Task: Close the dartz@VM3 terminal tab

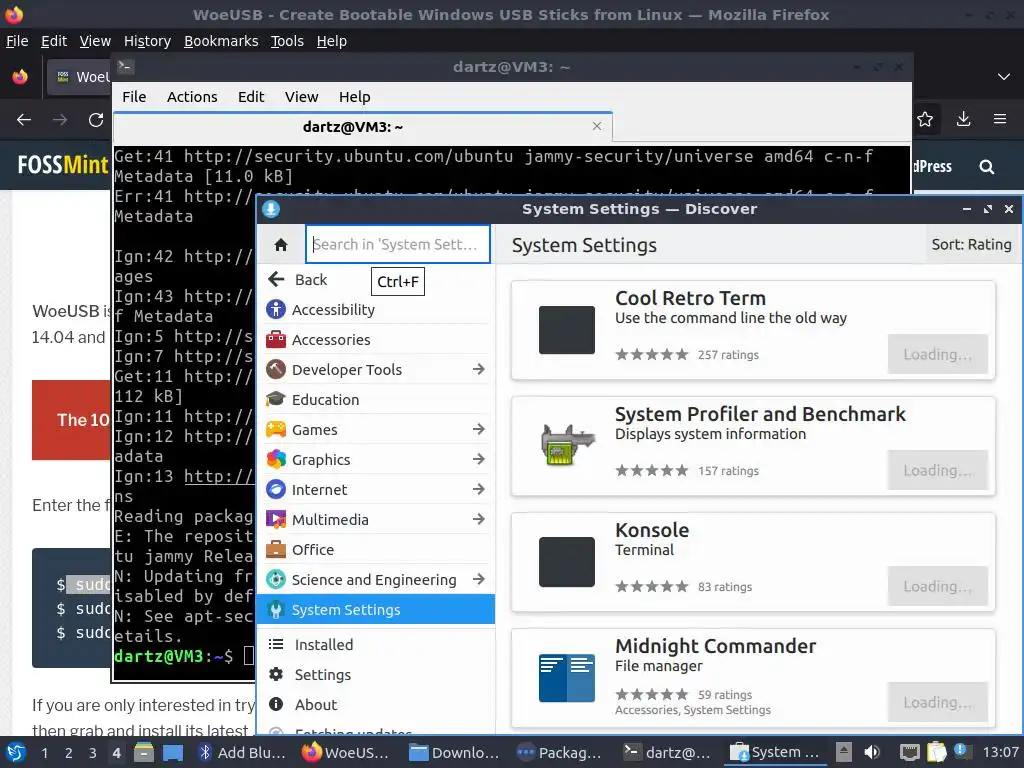Action: (x=597, y=126)
